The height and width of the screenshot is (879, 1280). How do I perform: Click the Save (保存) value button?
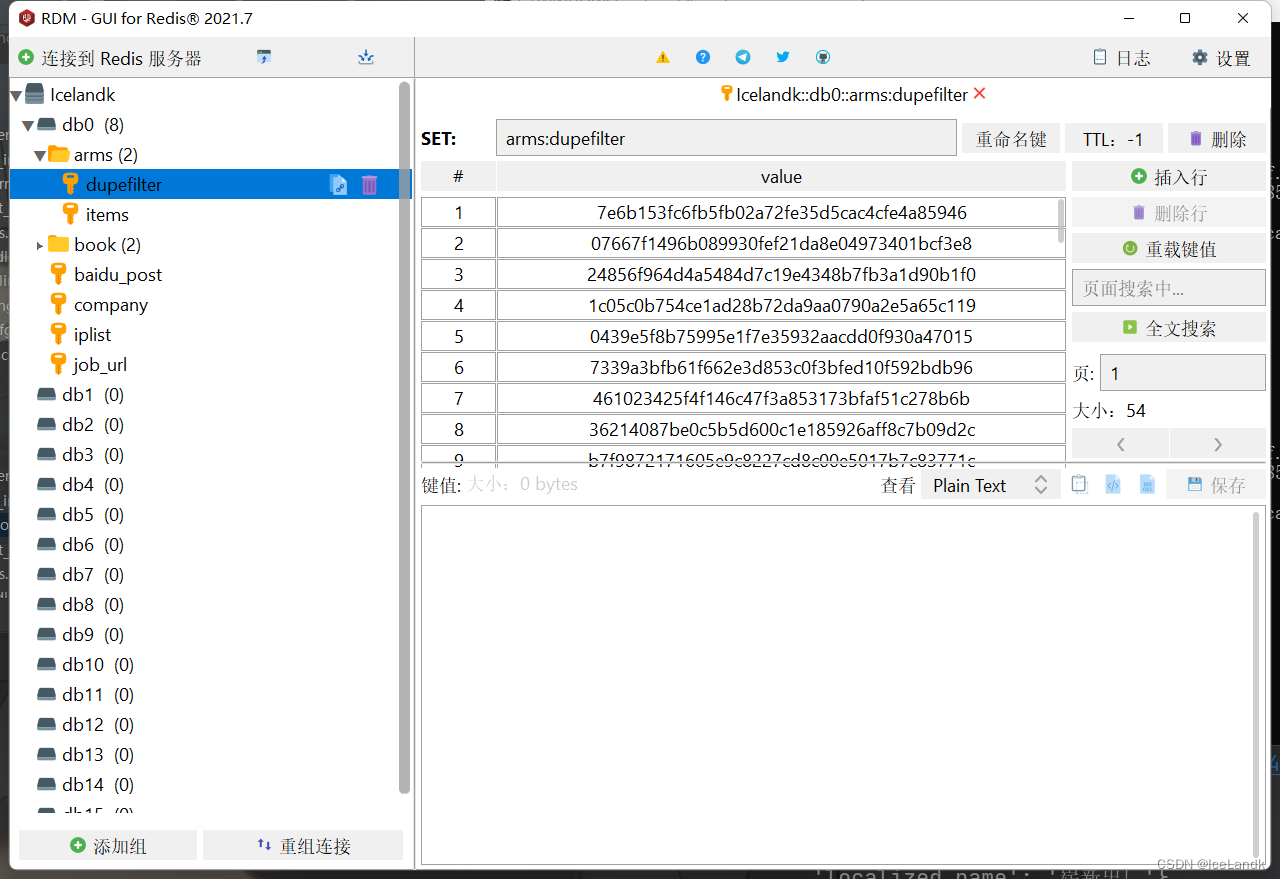click(x=1216, y=485)
